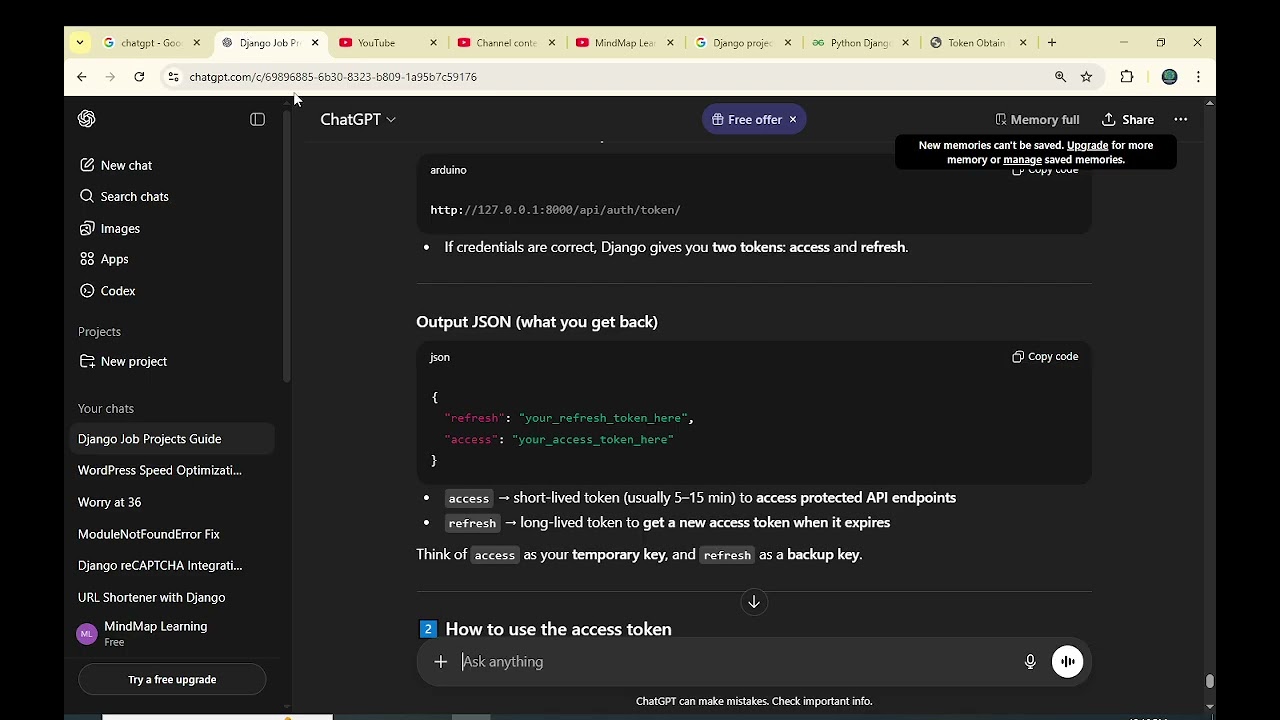Share this conversation
Image resolution: width=1280 pixels, height=720 pixels.
coord(1128,119)
